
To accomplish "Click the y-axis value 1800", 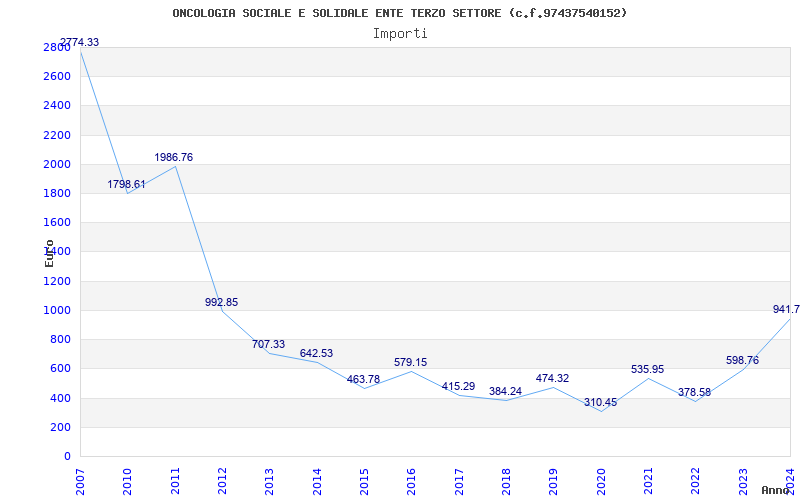I will point(57,193).
